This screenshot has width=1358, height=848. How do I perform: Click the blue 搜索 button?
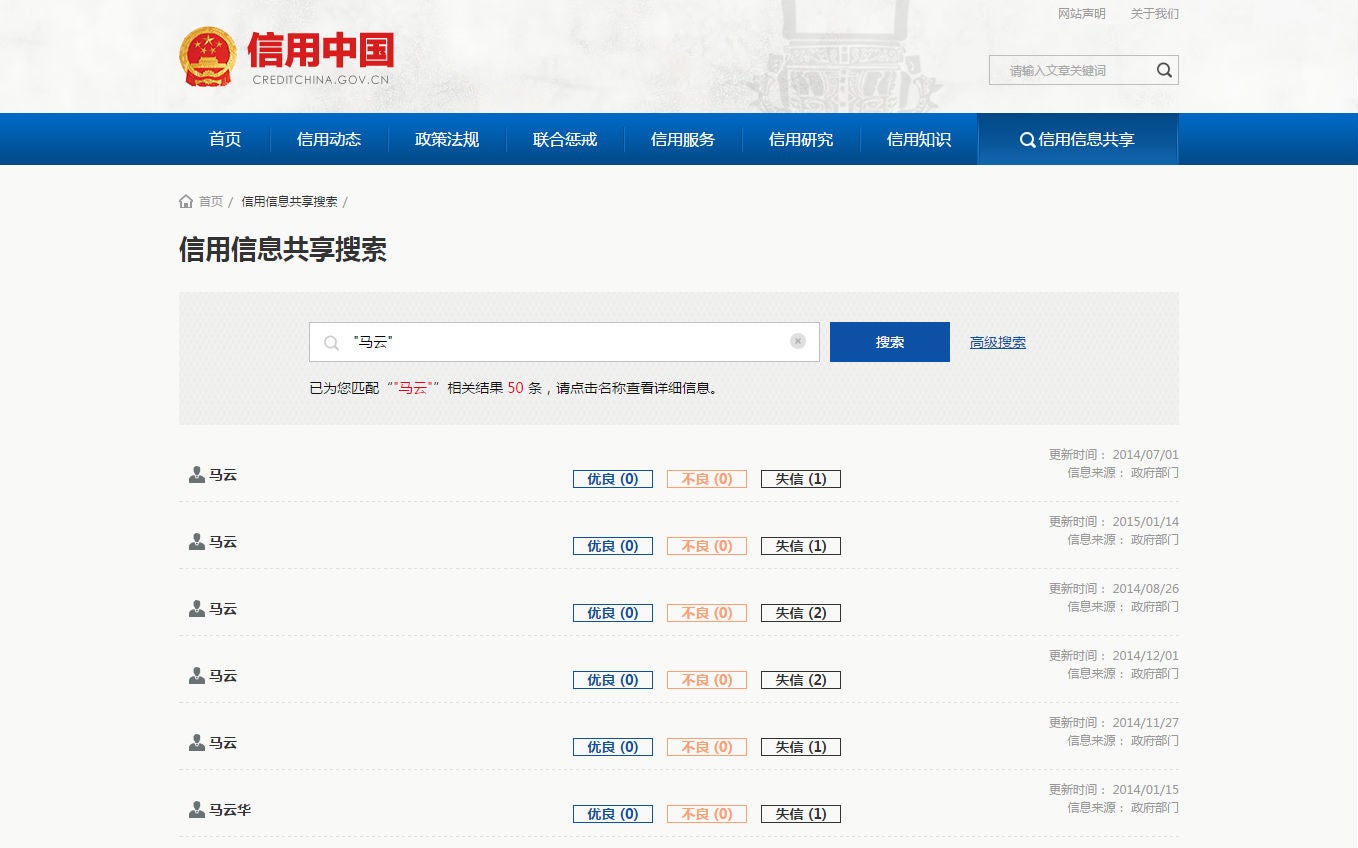[890, 342]
